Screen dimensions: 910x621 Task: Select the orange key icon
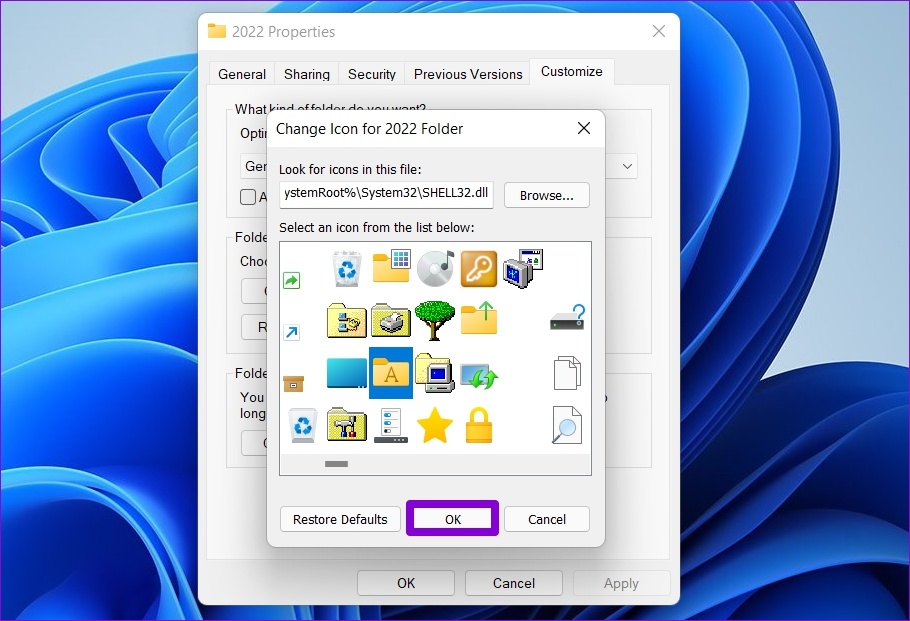click(479, 268)
